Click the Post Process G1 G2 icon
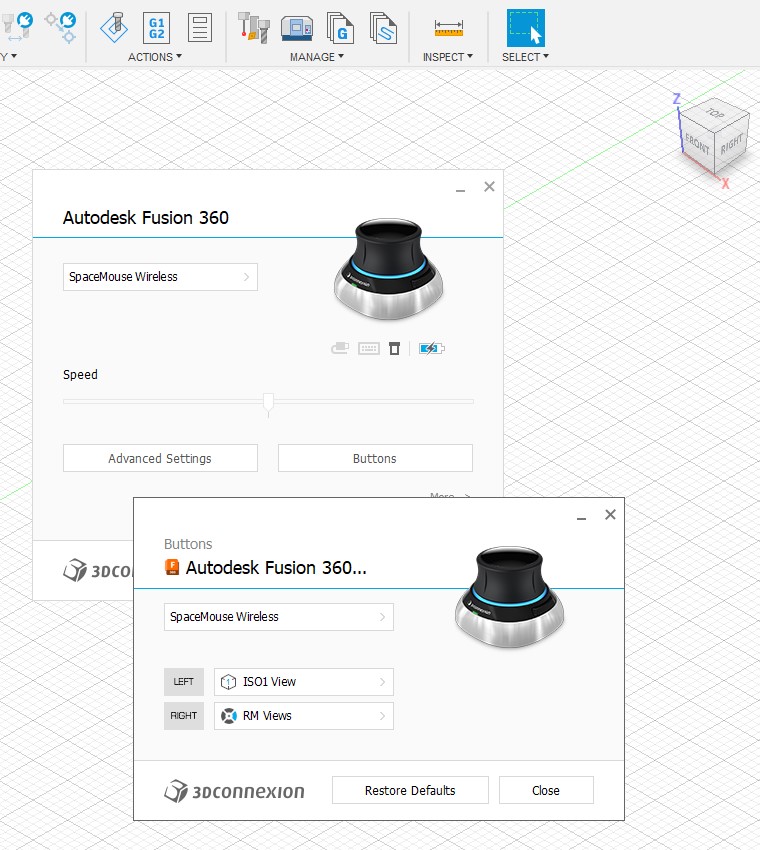The image size is (760, 850). tap(156, 28)
